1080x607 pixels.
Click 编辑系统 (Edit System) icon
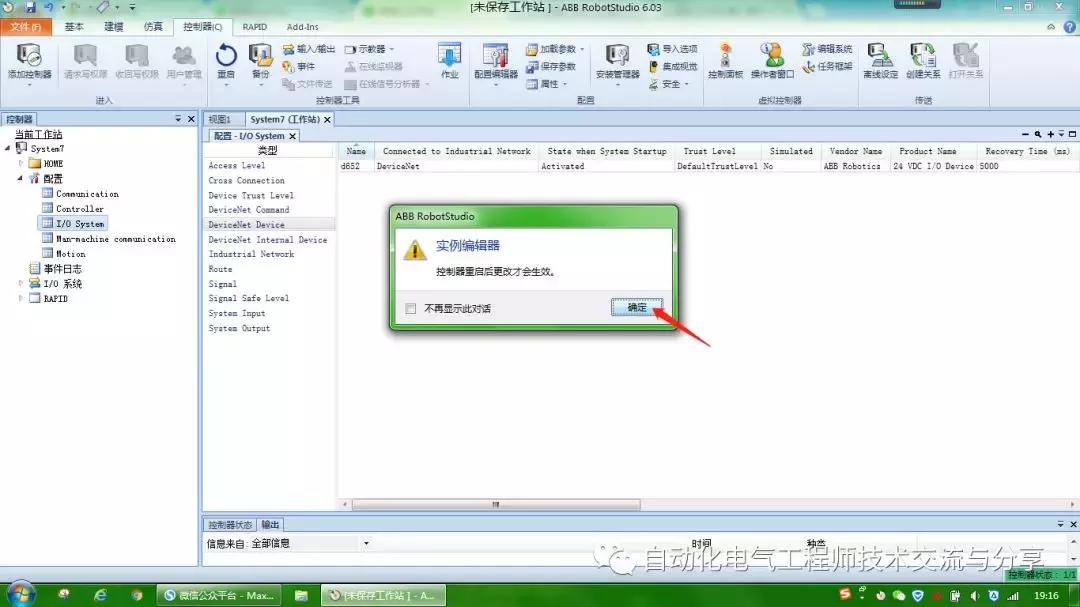coord(827,49)
